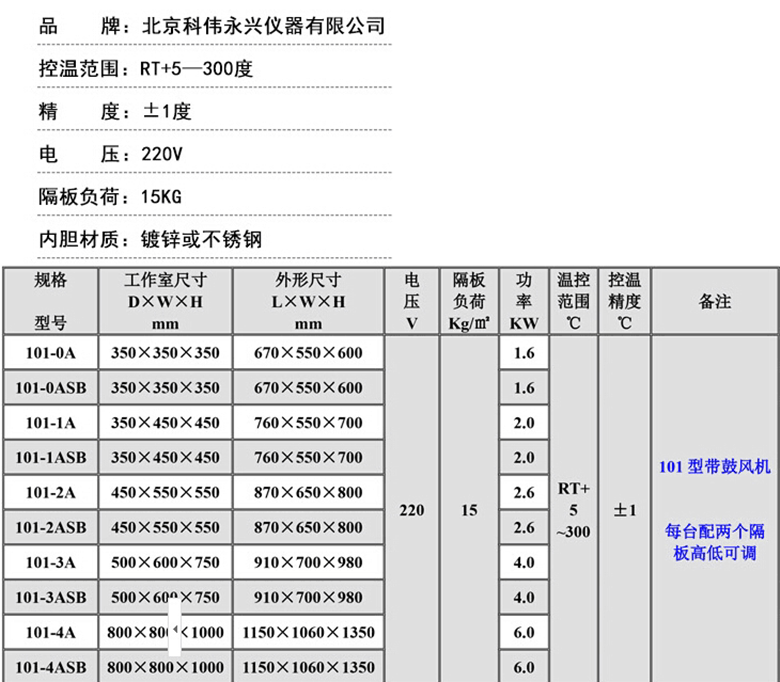Click the 精度 ±1度 line

(115, 111)
